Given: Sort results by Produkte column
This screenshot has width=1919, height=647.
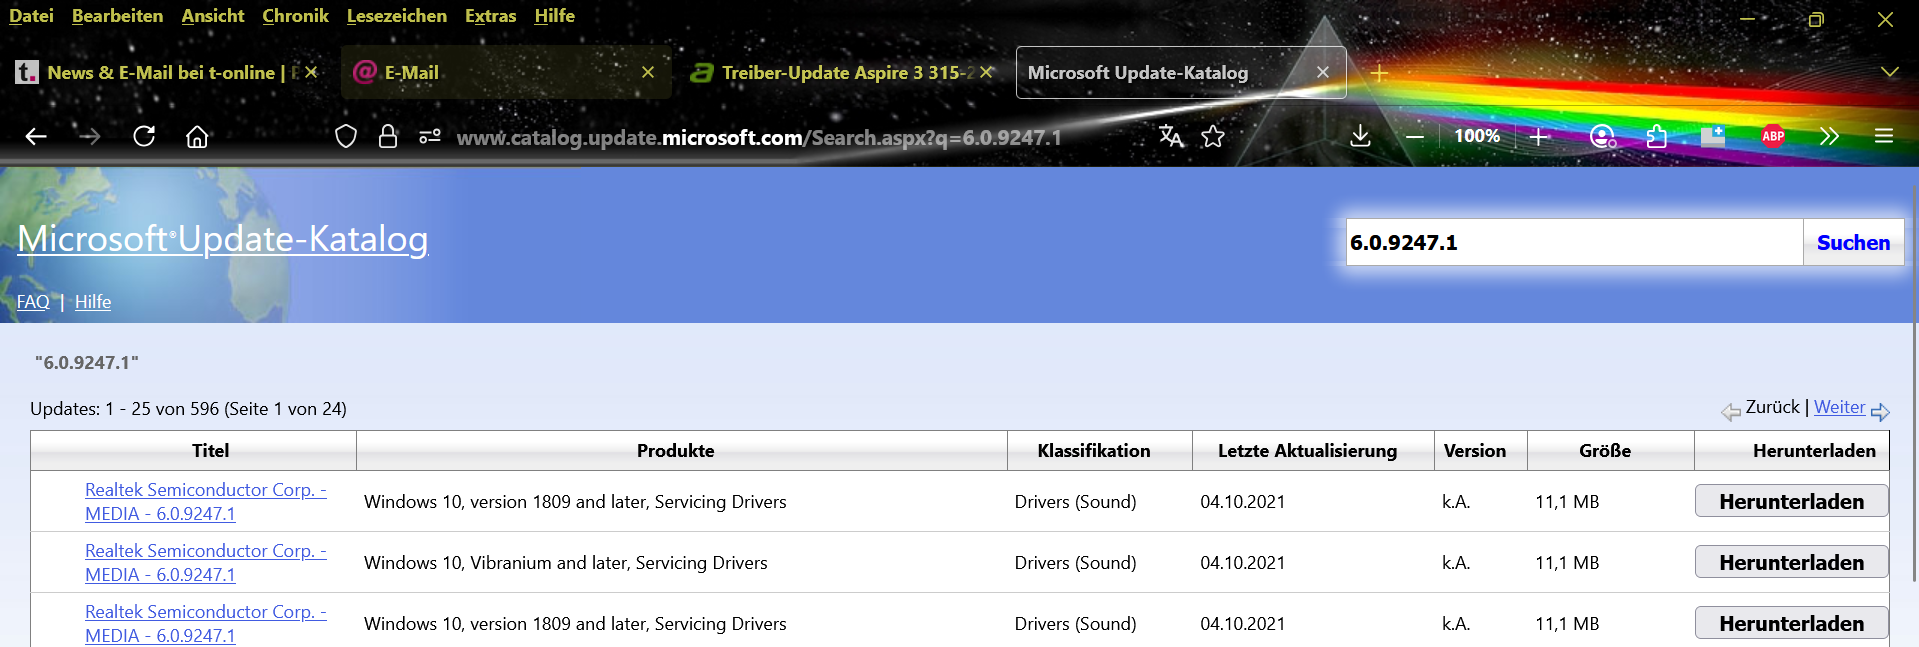Looking at the screenshot, I should [676, 451].
